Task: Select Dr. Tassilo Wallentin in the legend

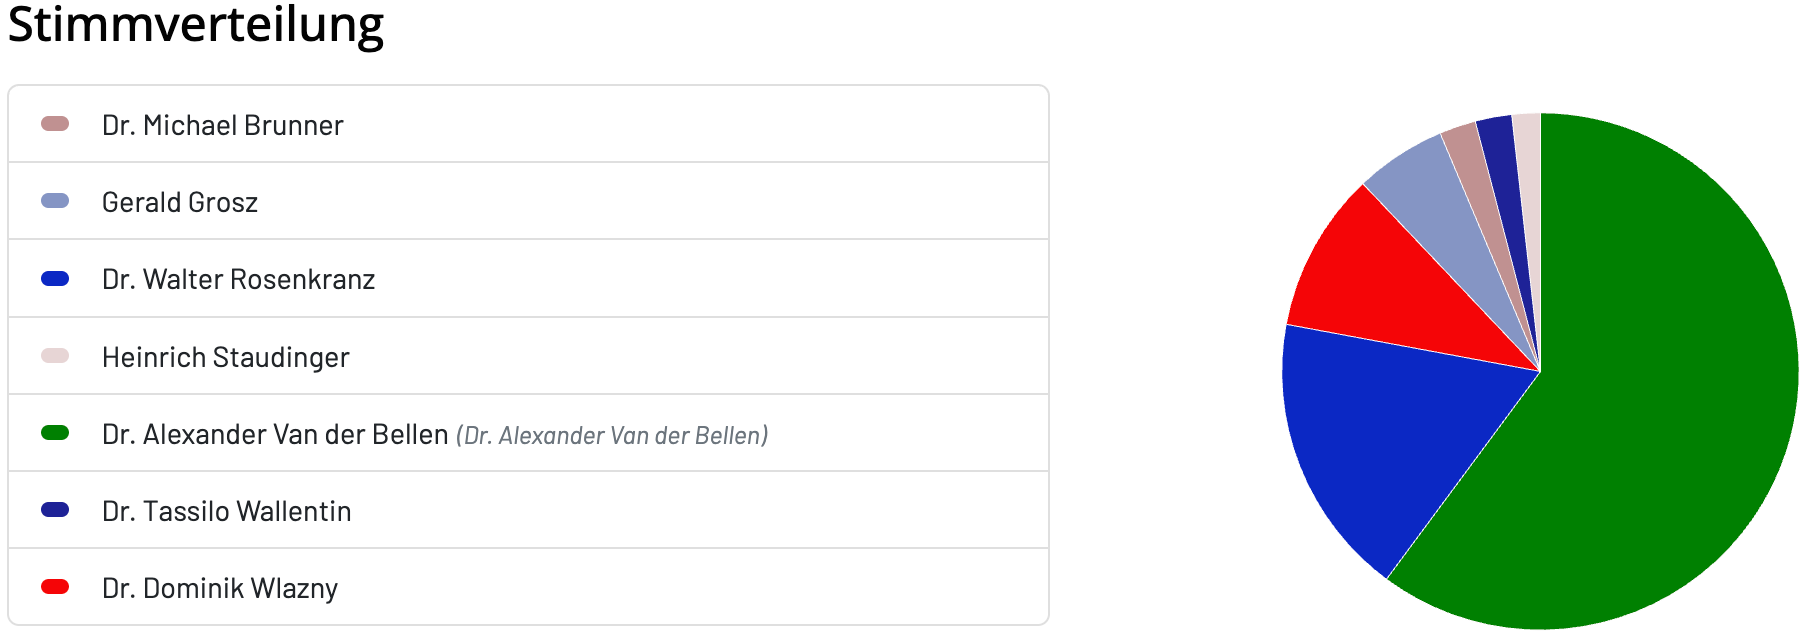Action: pyautogui.click(x=227, y=511)
